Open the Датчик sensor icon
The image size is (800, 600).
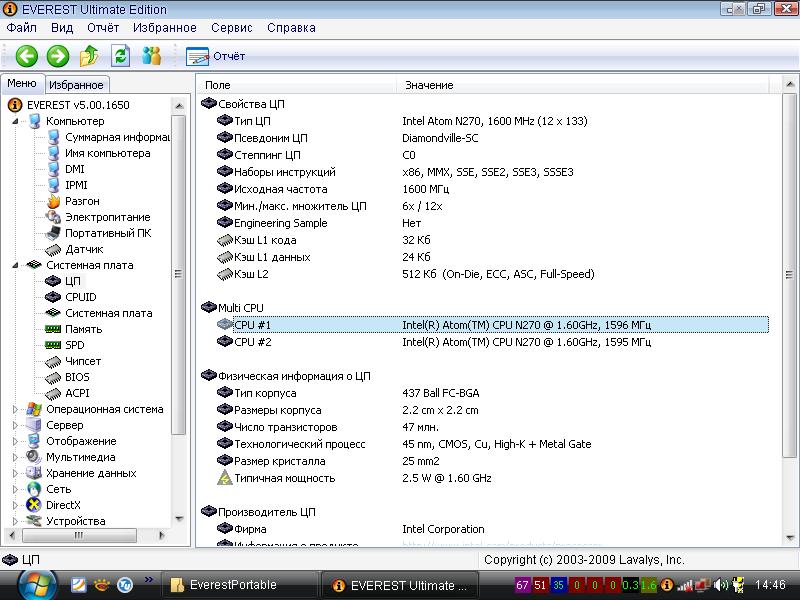tap(53, 249)
